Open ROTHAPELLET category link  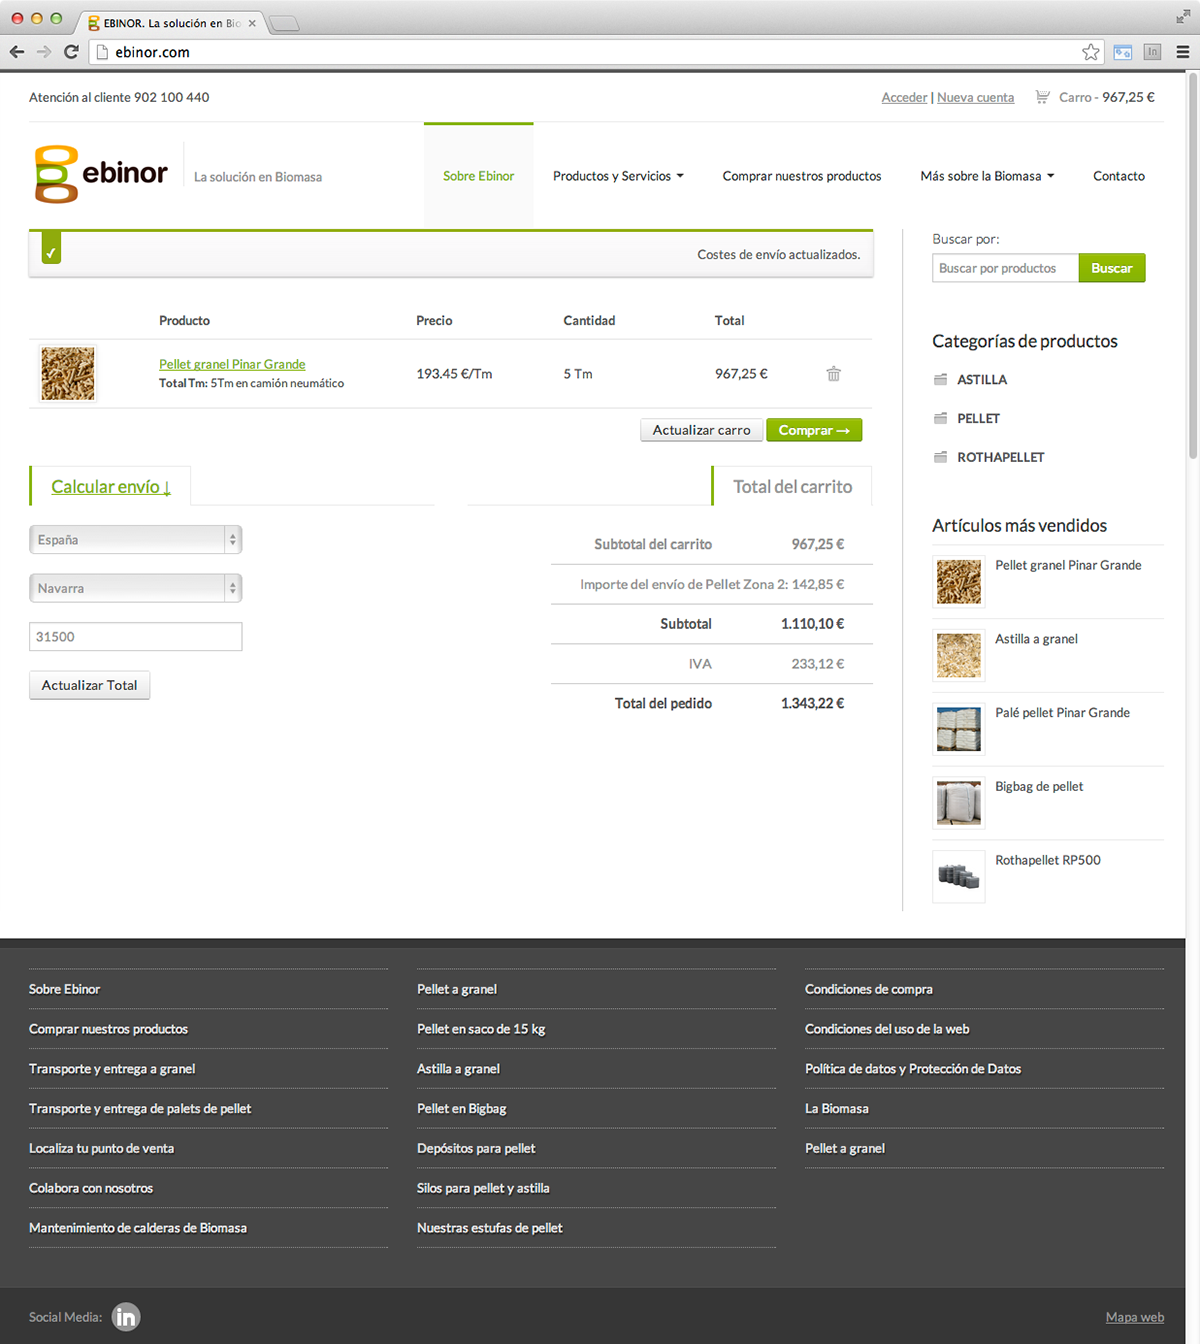point(1001,457)
